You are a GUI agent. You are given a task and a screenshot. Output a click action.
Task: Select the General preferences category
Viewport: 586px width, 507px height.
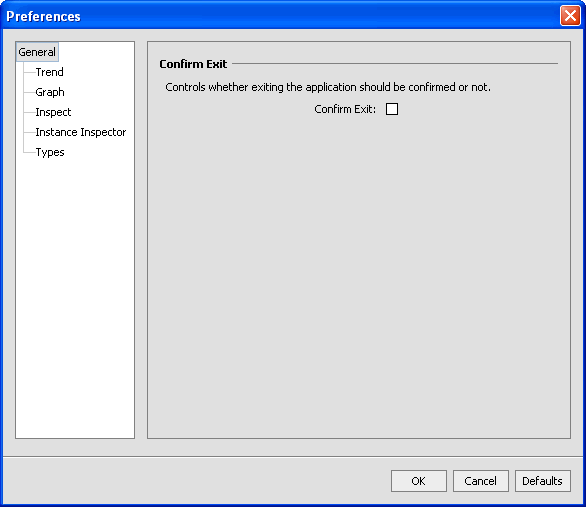(x=37, y=52)
